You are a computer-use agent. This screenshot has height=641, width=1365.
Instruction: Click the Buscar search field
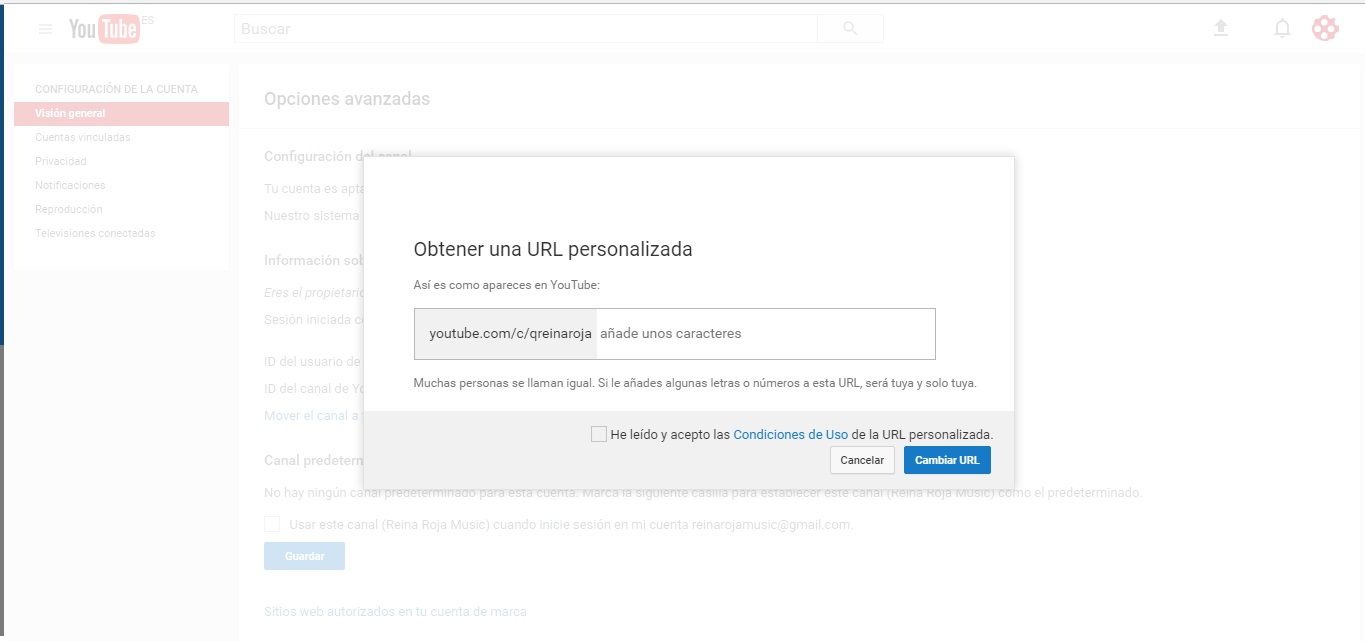[x=526, y=29]
